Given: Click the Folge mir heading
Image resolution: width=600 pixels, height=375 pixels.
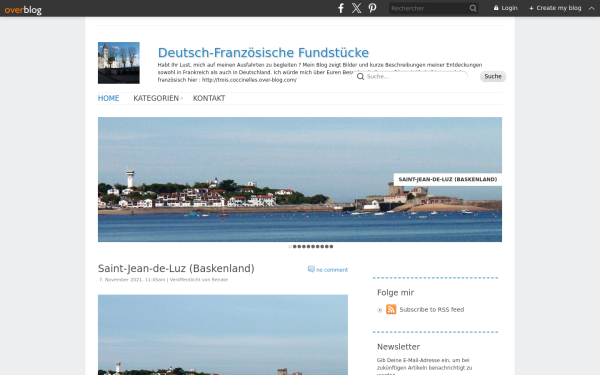Looking at the screenshot, I should [395, 293].
